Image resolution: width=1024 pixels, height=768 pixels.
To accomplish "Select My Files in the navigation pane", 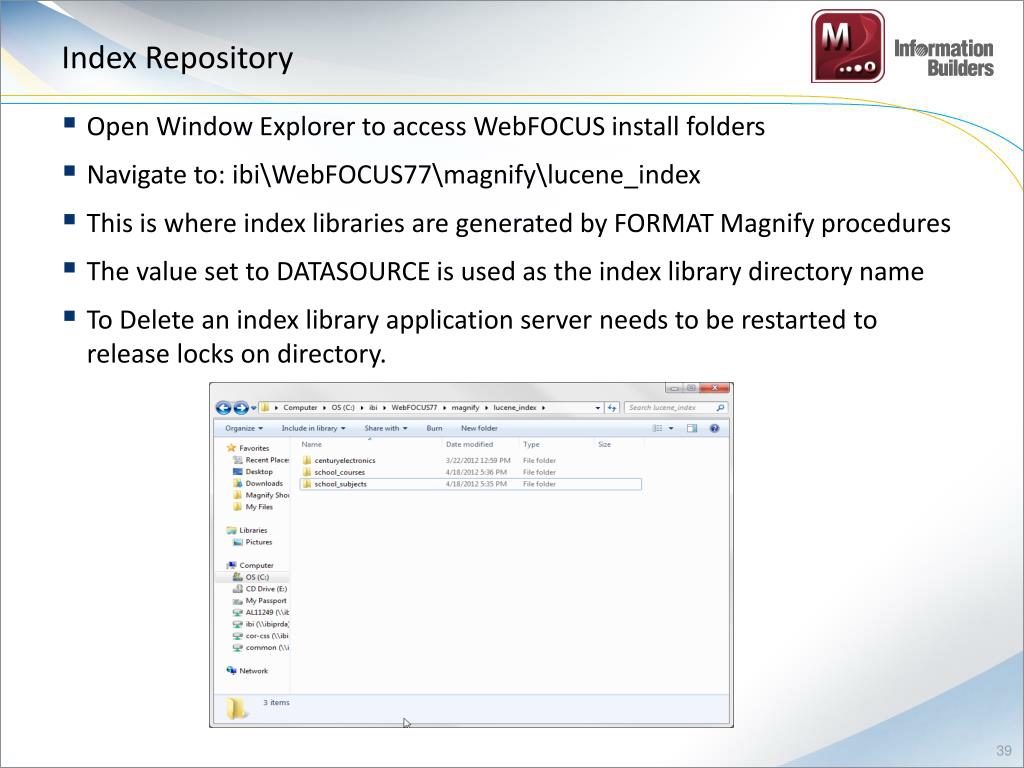I will (x=259, y=507).
